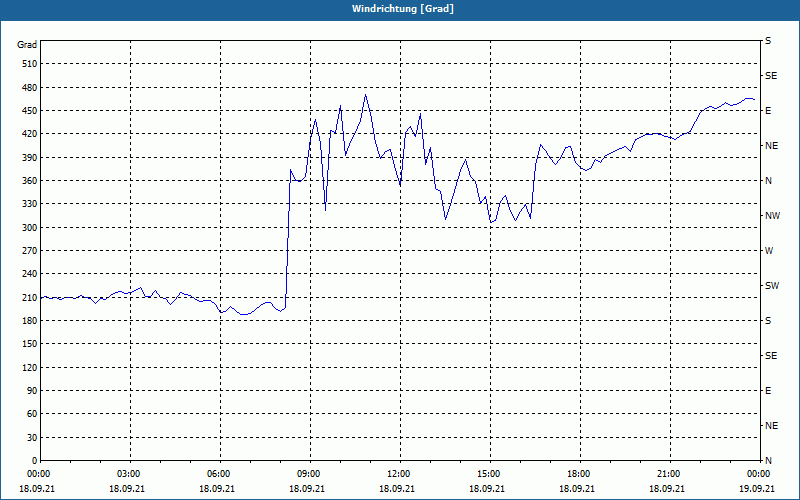Screen dimensions: 800x500
Task: Click the "330" y-axis value
Action: 30,204
